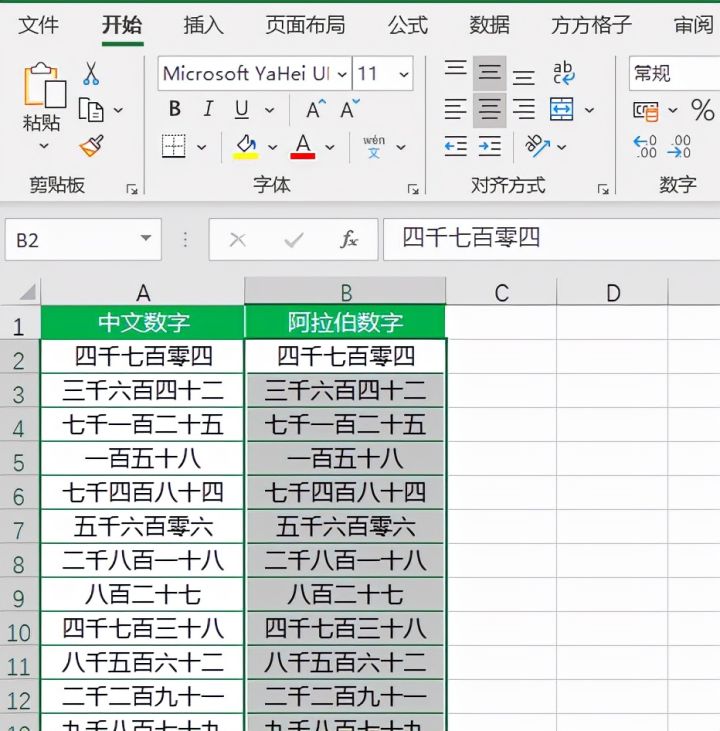Open the merge cells dropdown arrow
Screen dimensions: 720x731
coord(589,110)
